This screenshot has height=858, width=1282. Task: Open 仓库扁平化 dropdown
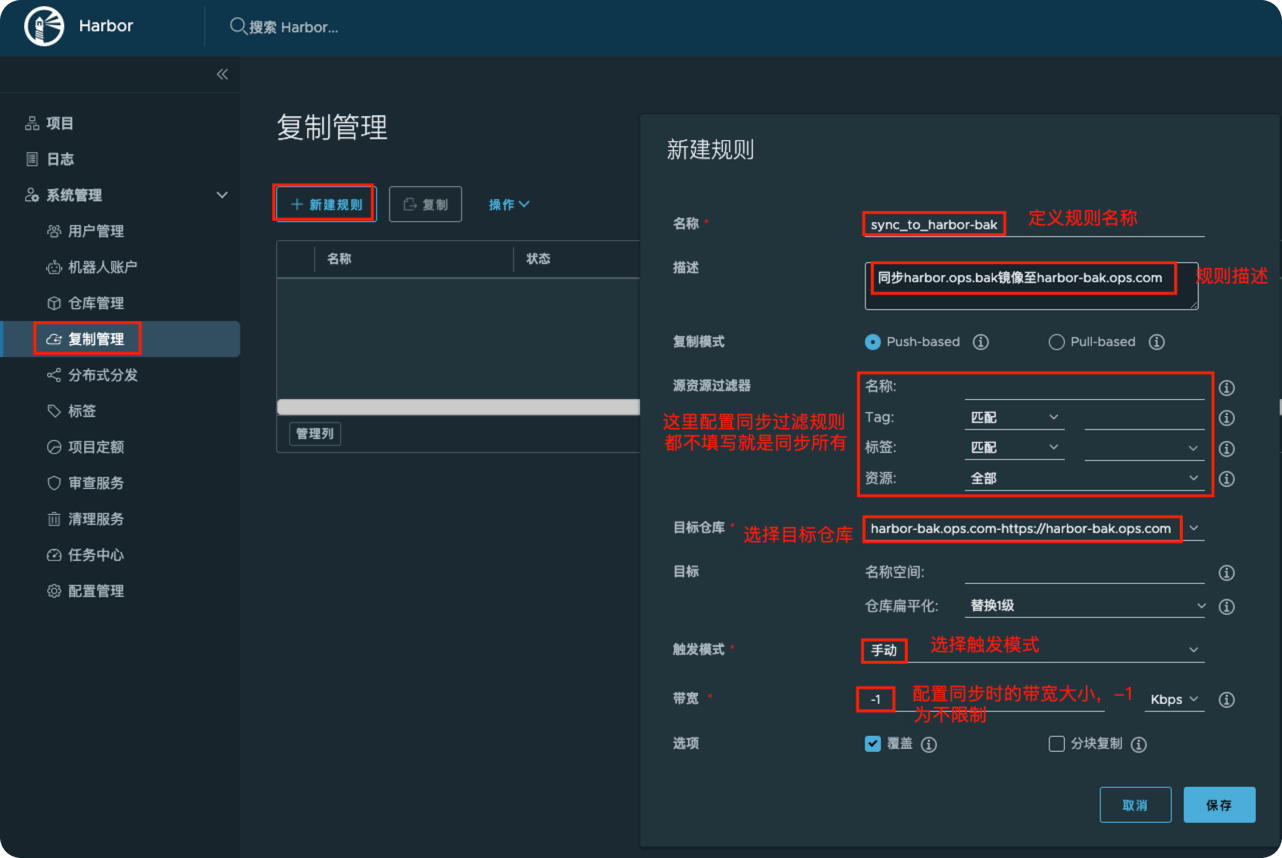pos(1087,605)
